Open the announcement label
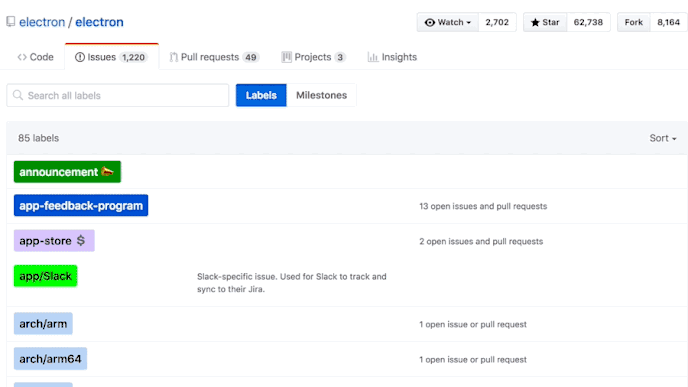This screenshot has width=688, height=387. click(x=67, y=172)
